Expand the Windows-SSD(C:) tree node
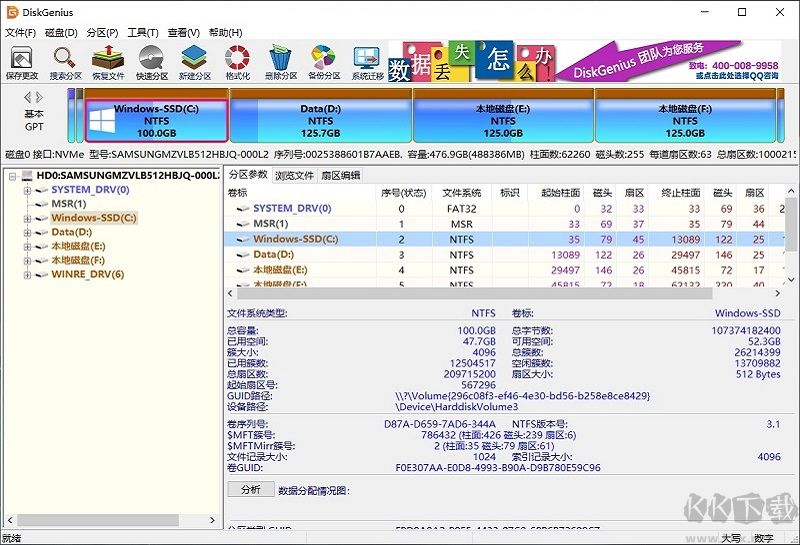Screen dimensions: 800x545 pyautogui.click(x=27, y=218)
